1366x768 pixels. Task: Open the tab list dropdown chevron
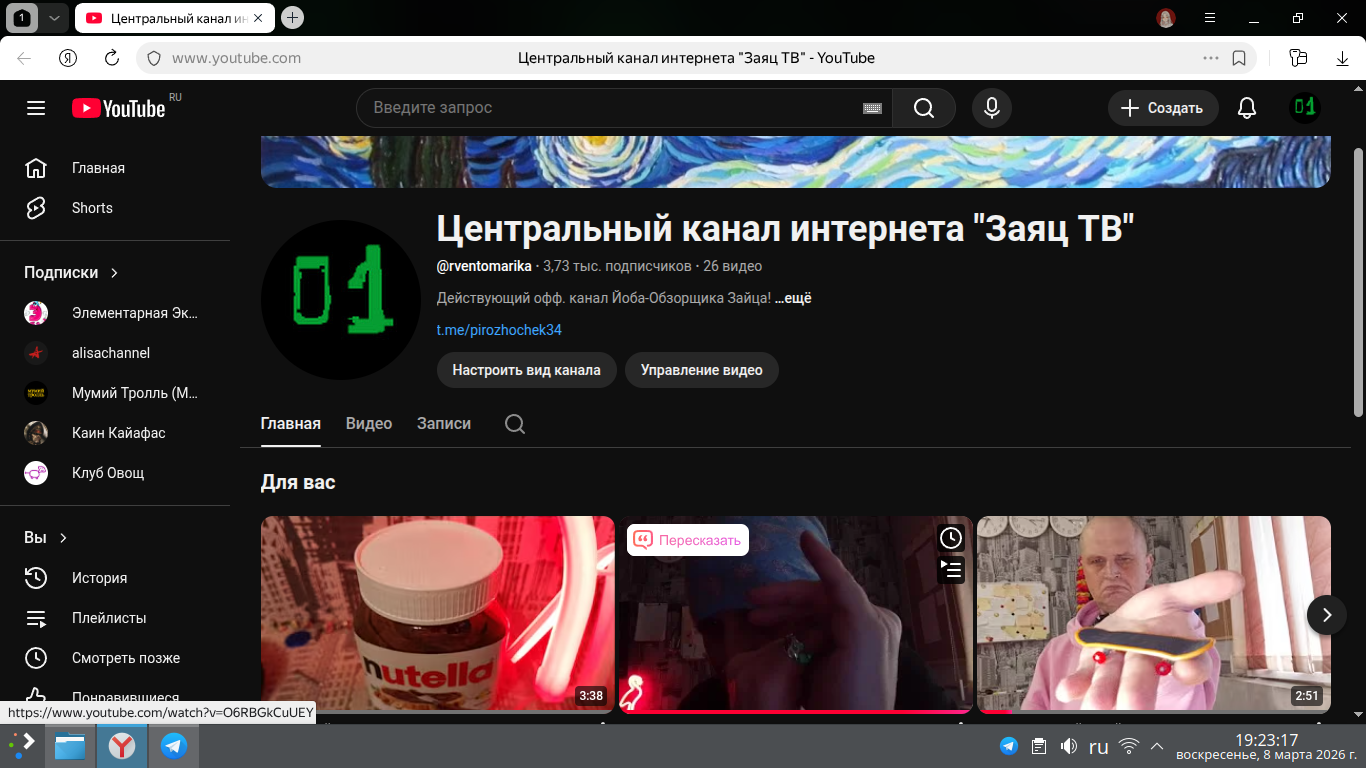tap(54, 17)
